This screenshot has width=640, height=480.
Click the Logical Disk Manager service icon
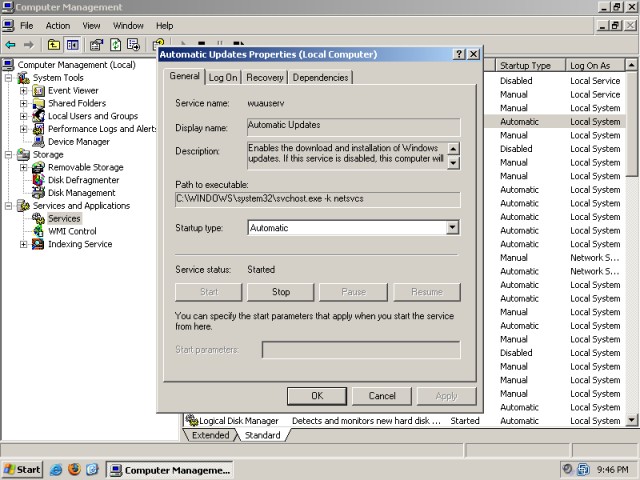tap(191, 419)
